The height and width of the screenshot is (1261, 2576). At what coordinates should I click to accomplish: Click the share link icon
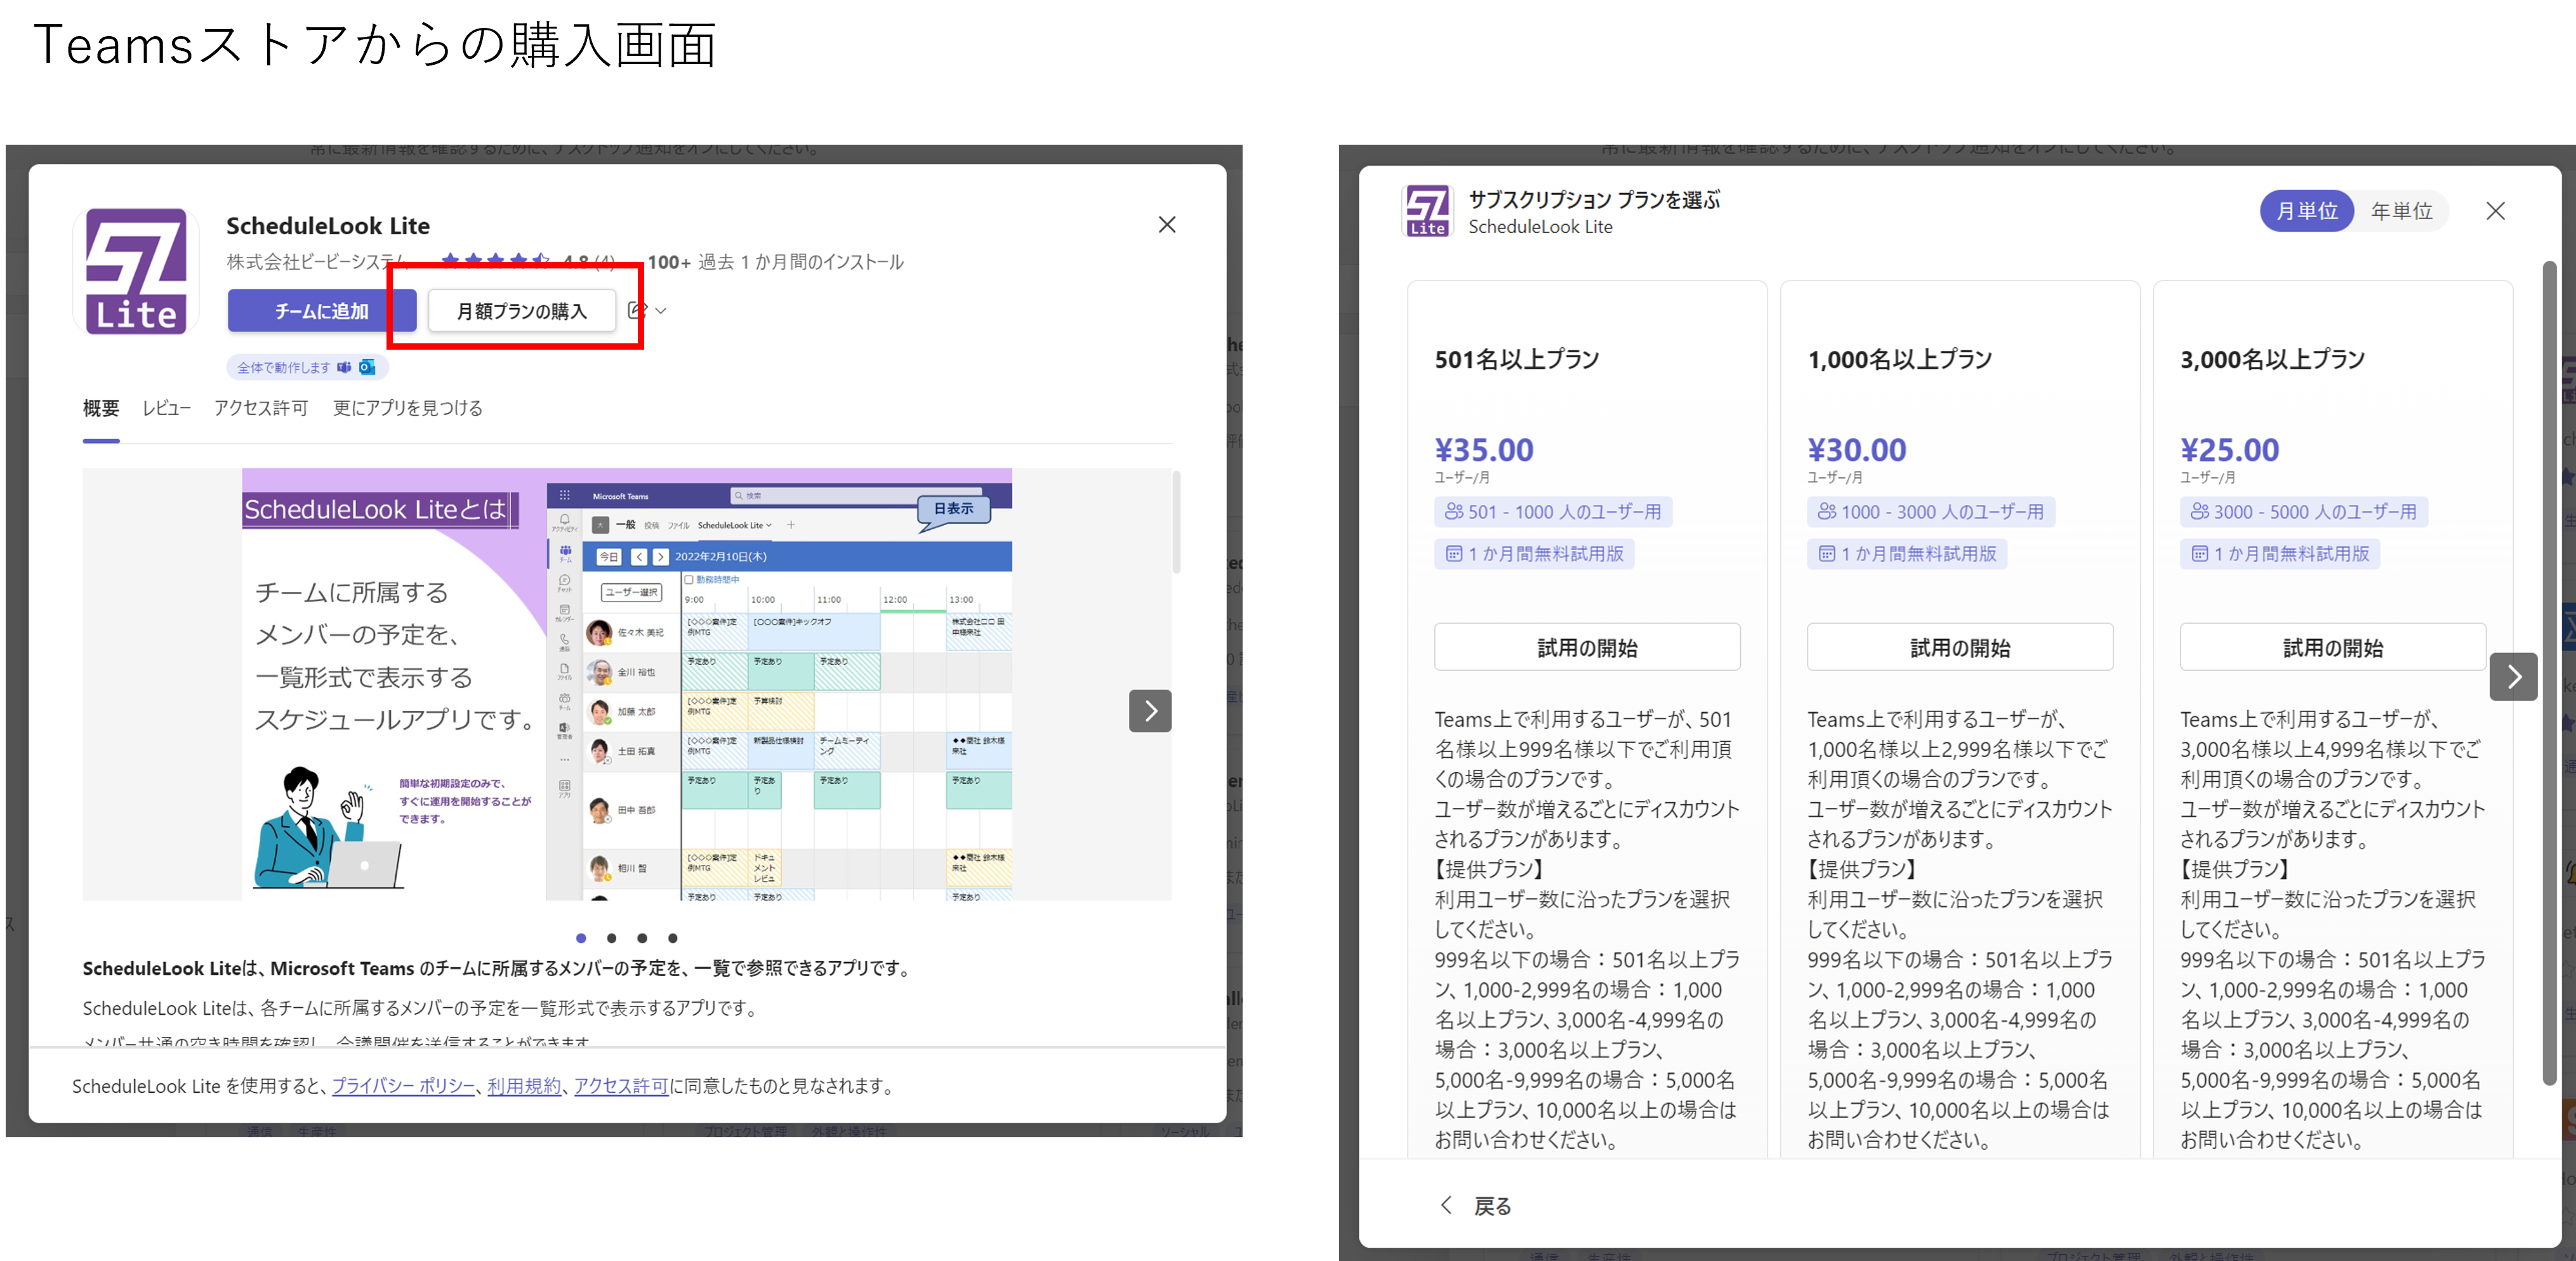point(637,310)
